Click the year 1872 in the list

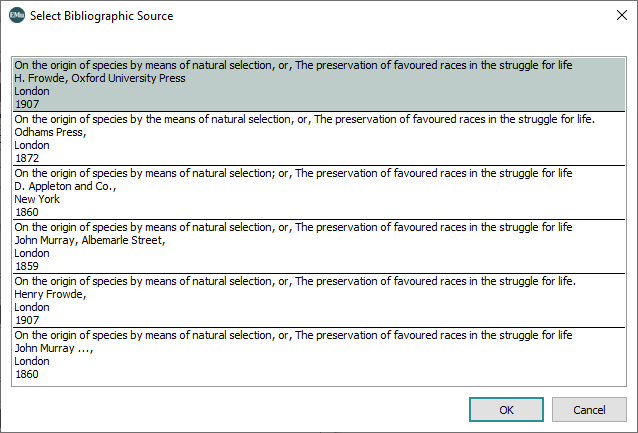27,158
